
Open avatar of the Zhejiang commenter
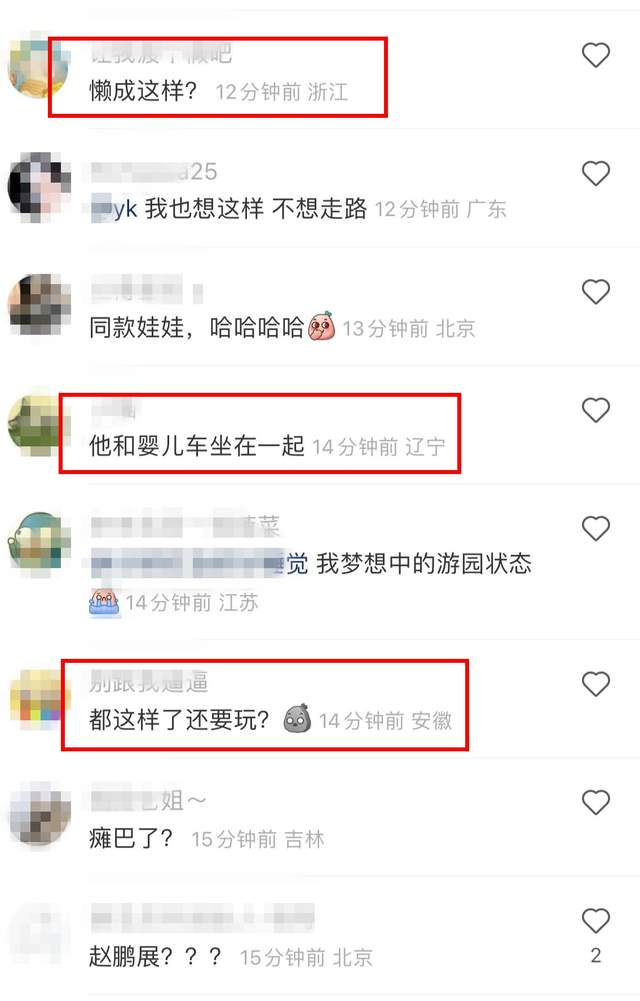pos(38,67)
